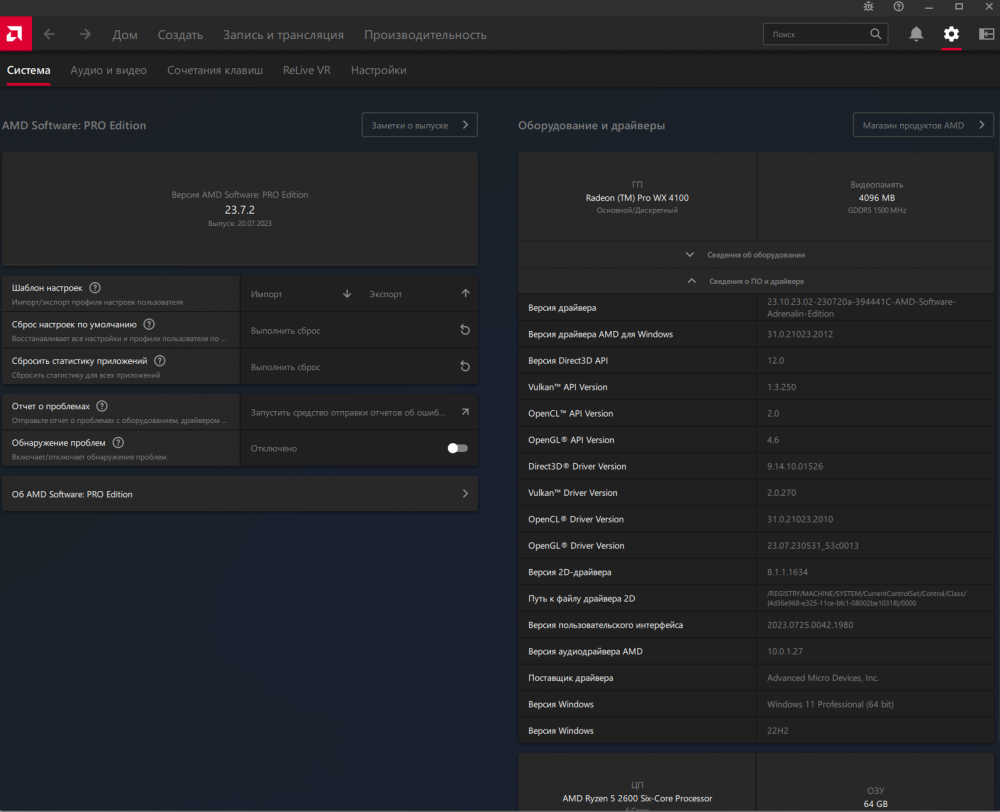The height and width of the screenshot is (812, 1000).
Task: Switch to the ReLive VR tab
Action: pyautogui.click(x=307, y=70)
